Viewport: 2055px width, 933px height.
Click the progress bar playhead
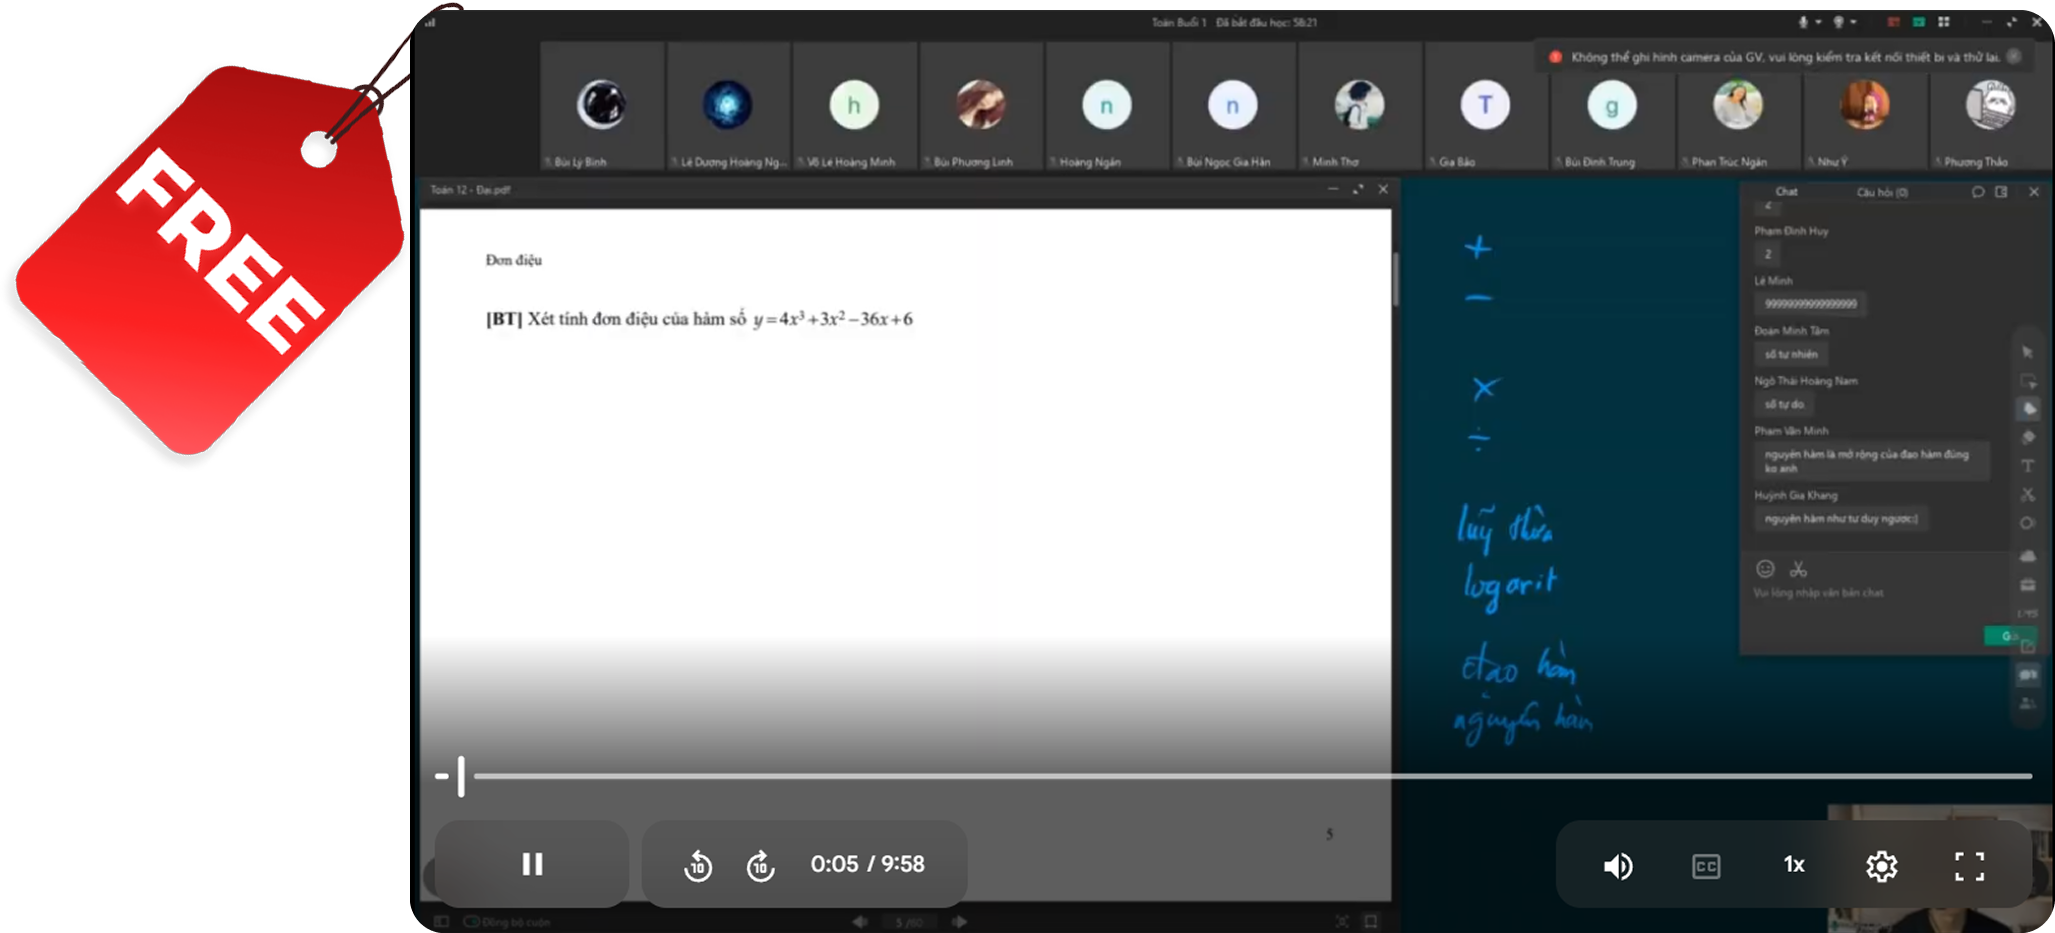coord(461,776)
